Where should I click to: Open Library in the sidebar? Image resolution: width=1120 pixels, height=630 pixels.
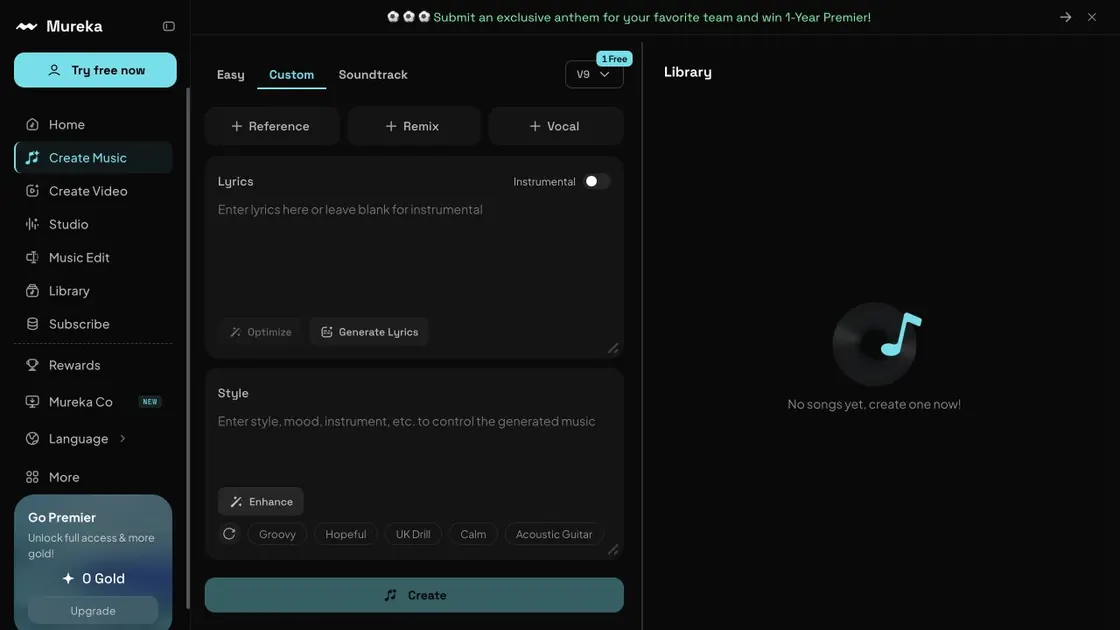(x=93, y=291)
